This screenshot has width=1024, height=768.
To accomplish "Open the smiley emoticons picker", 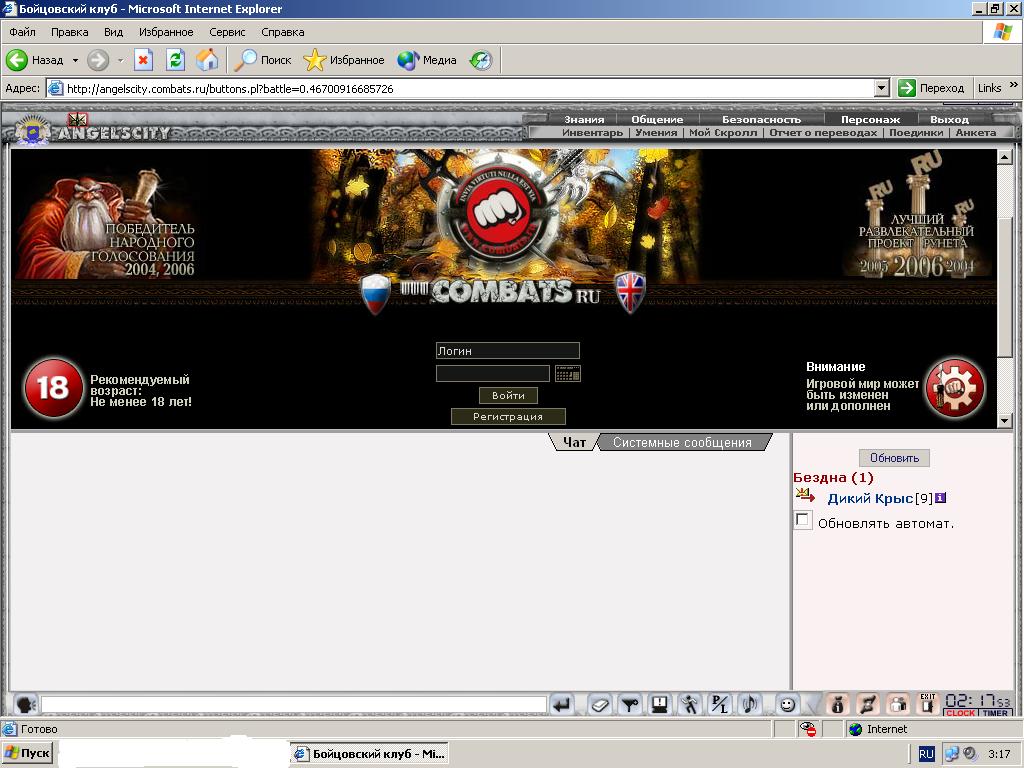I will tap(788, 705).
